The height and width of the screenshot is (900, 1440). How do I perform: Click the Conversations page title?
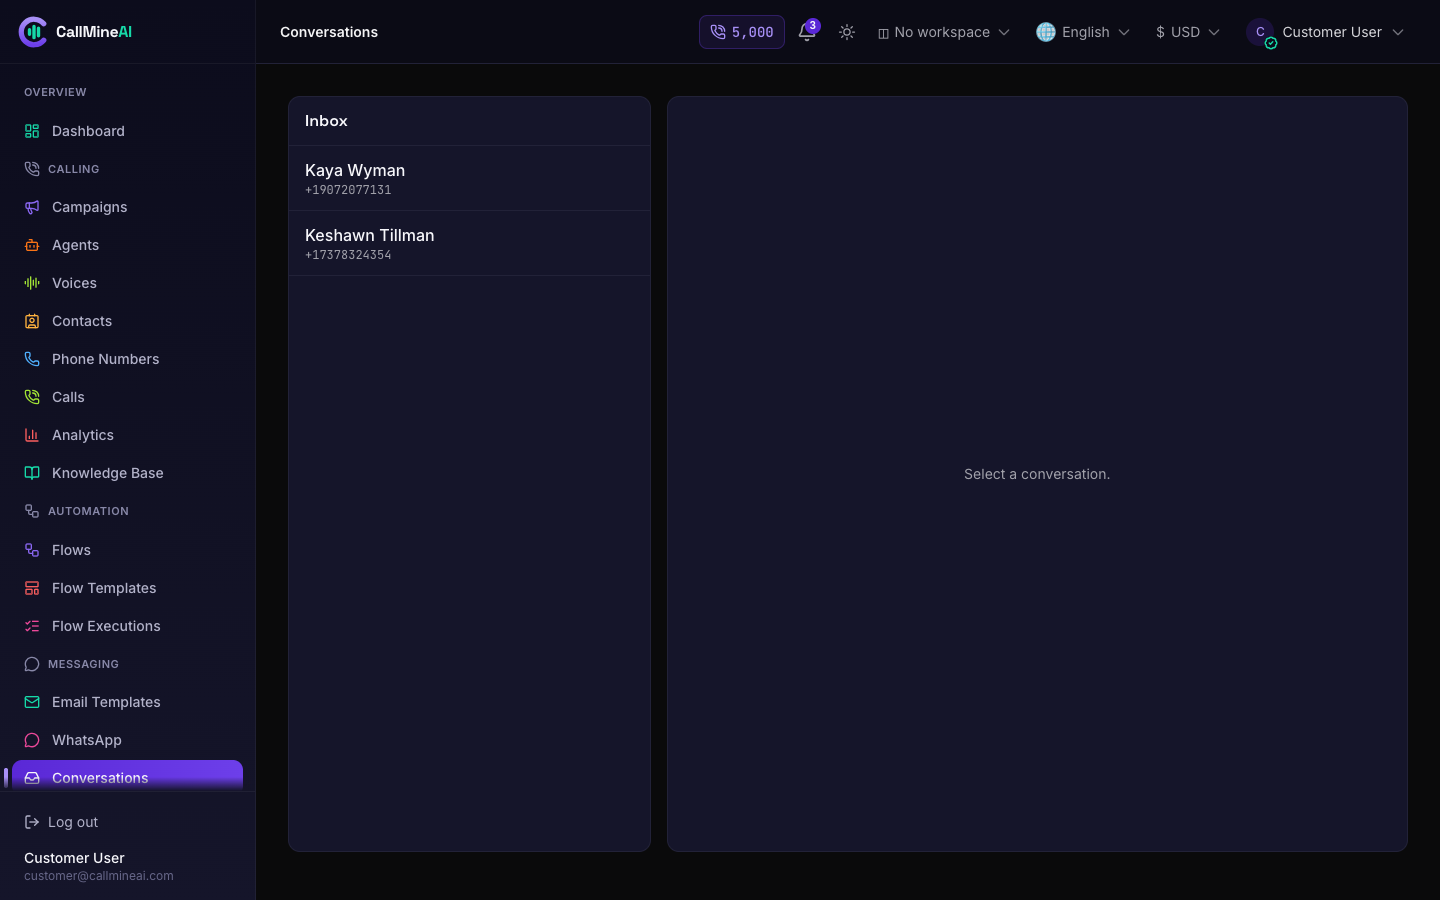(x=329, y=32)
